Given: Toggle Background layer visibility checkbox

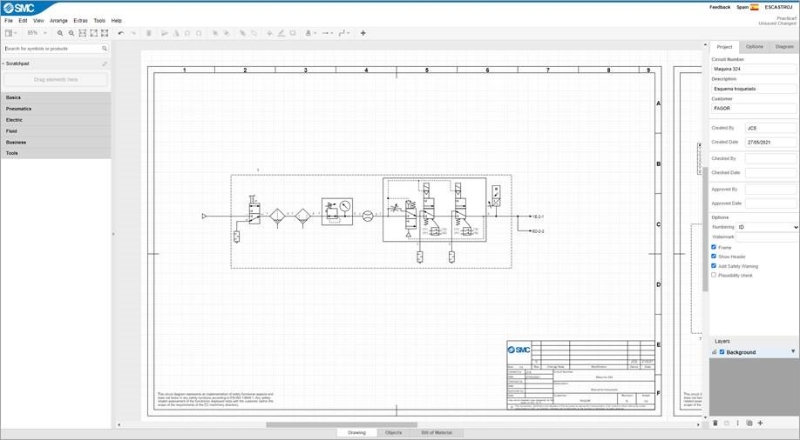Looking at the screenshot, I should 722,352.
